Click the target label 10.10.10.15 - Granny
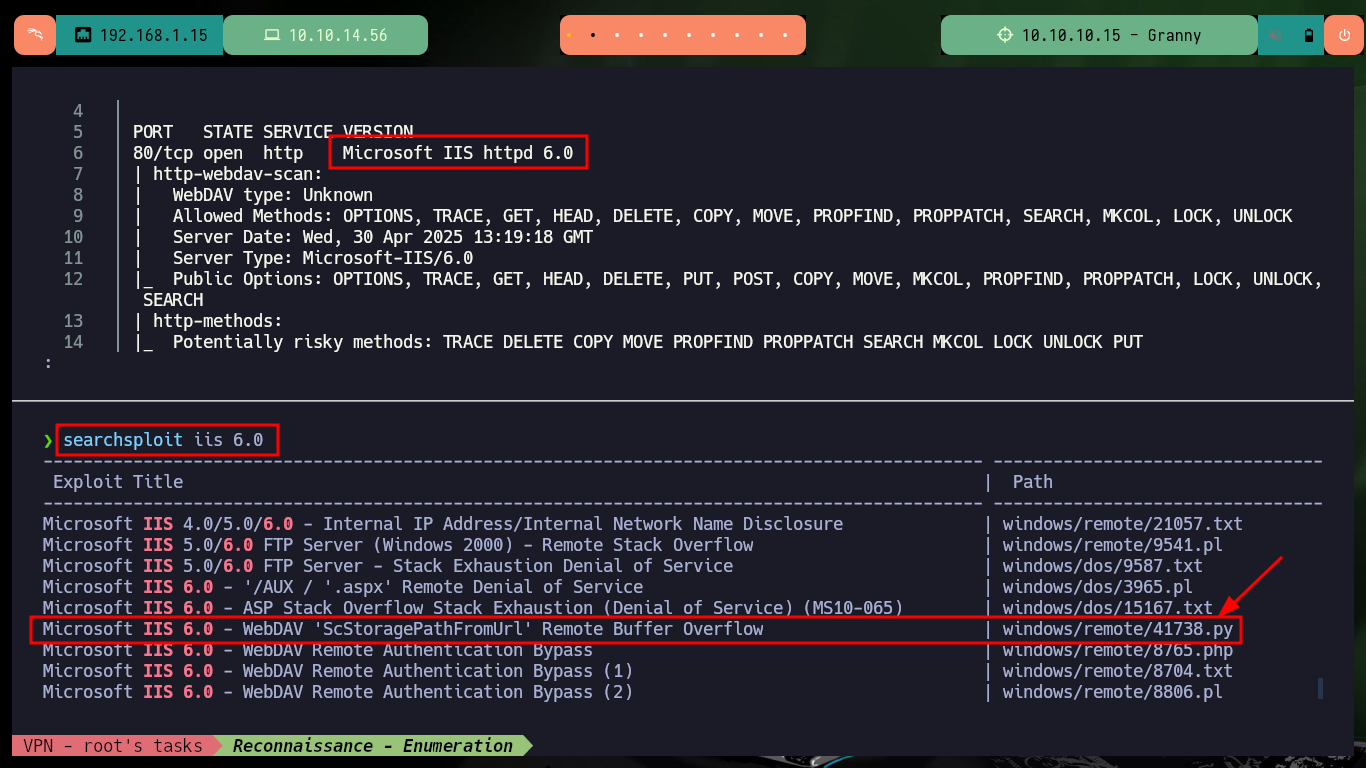 pyautogui.click(x=1111, y=35)
